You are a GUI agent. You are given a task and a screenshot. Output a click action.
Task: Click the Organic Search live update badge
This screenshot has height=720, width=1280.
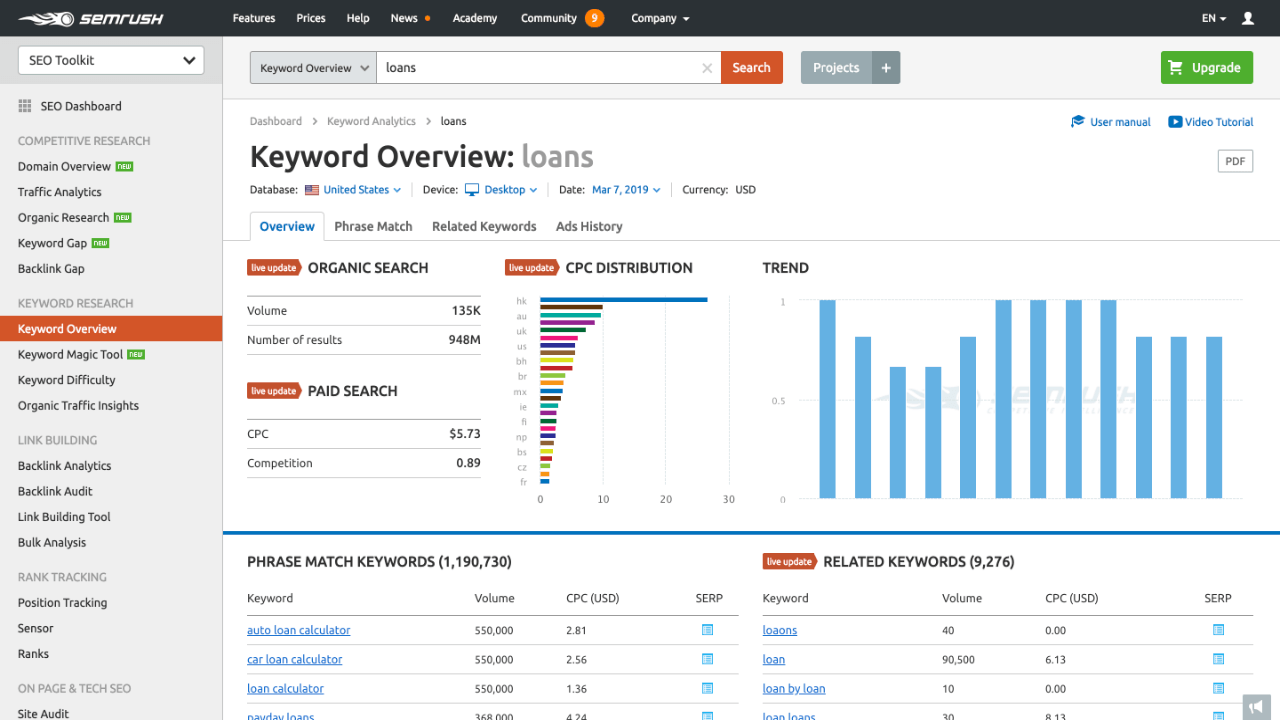(x=274, y=268)
